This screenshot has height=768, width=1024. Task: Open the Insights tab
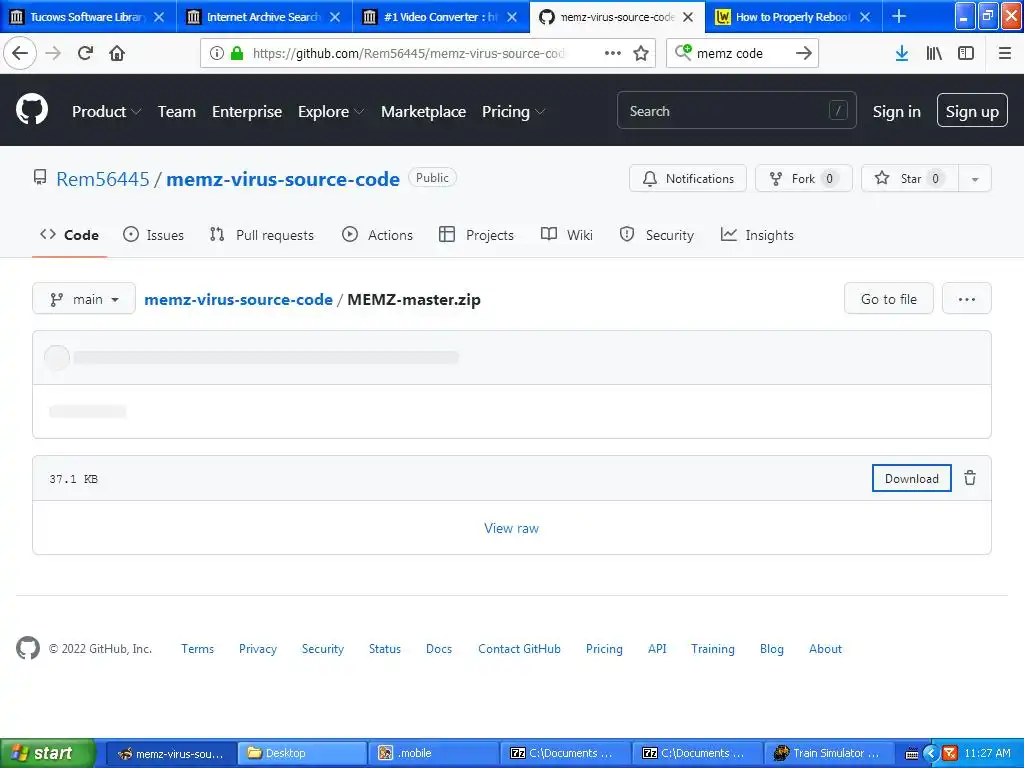coord(757,235)
